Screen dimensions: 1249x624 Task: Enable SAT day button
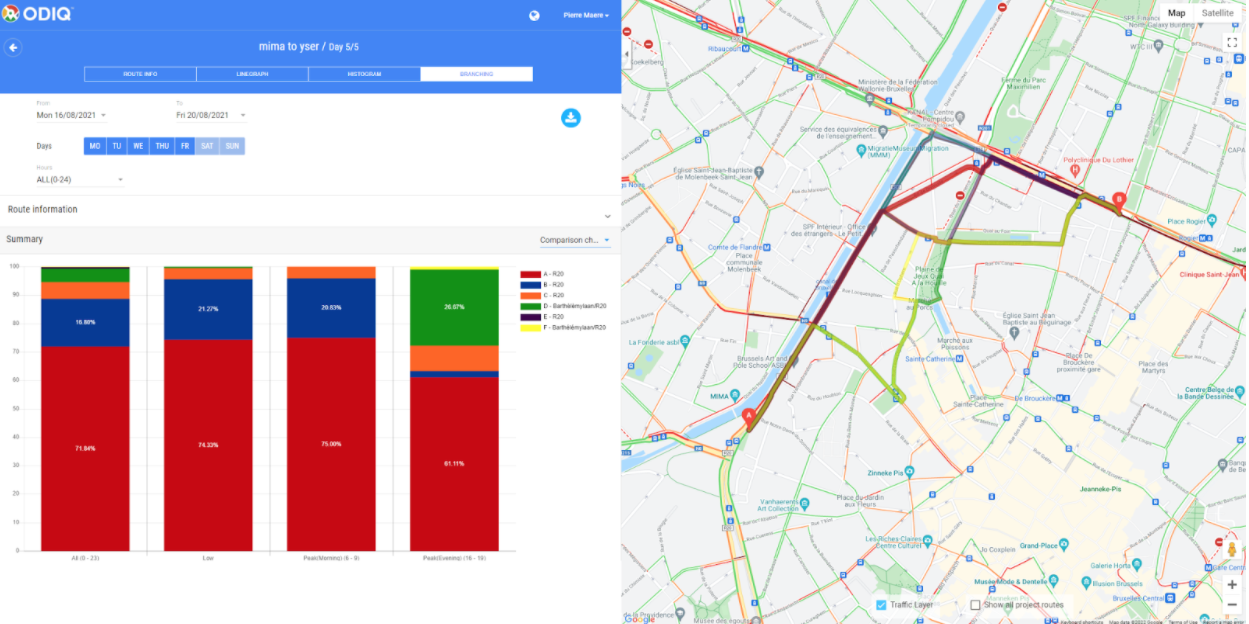pos(208,146)
